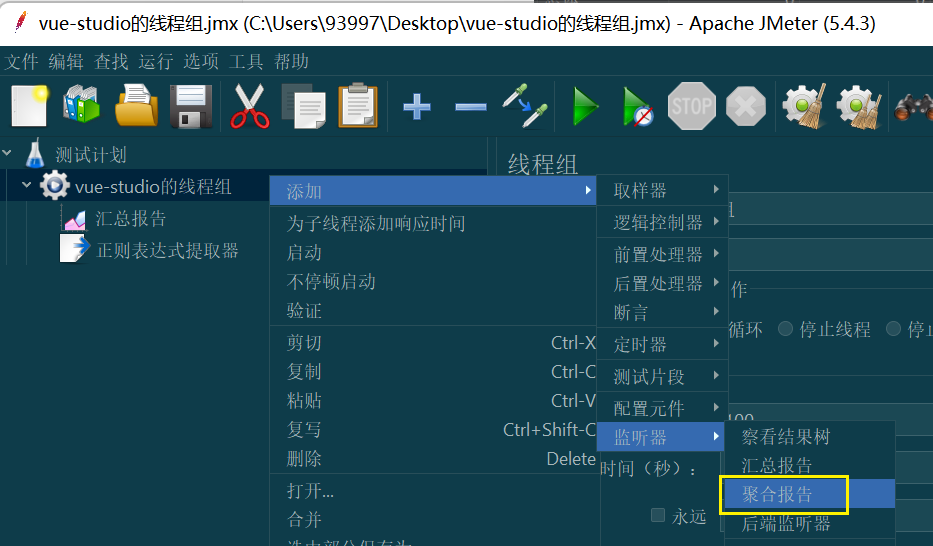Image resolution: width=933 pixels, height=546 pixels.
Task: Click the Clear all double broom icon
Action: pos(859,107)
